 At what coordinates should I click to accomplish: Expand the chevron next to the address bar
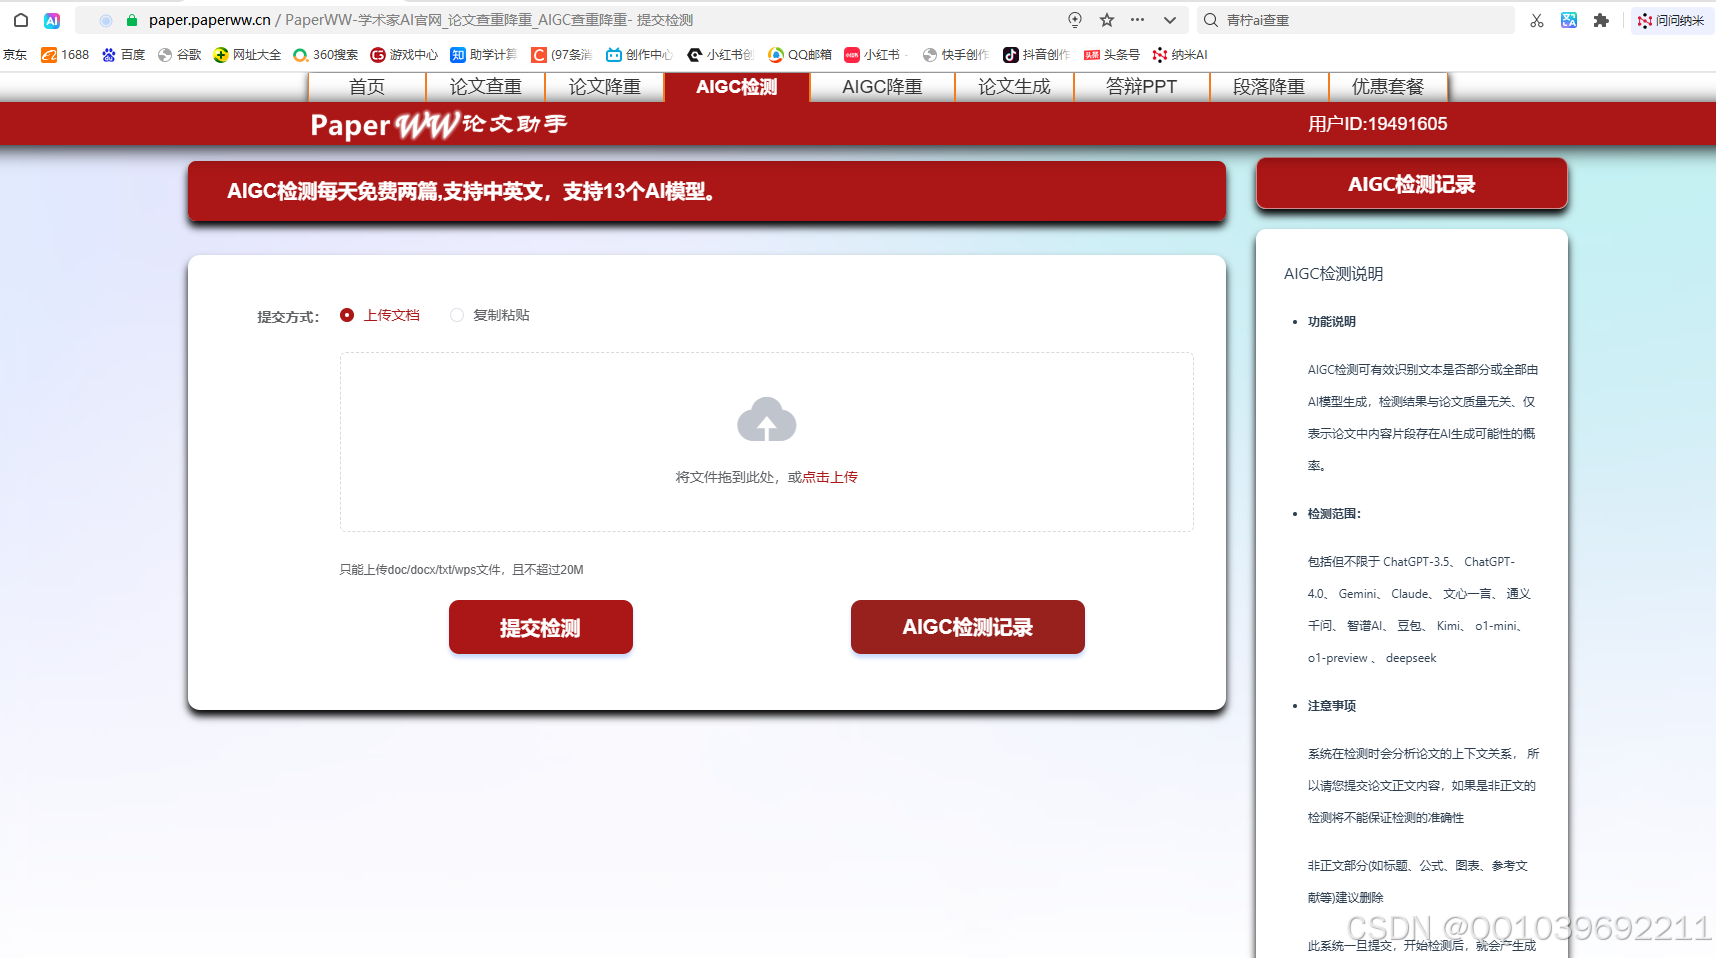coord(1168,19)
